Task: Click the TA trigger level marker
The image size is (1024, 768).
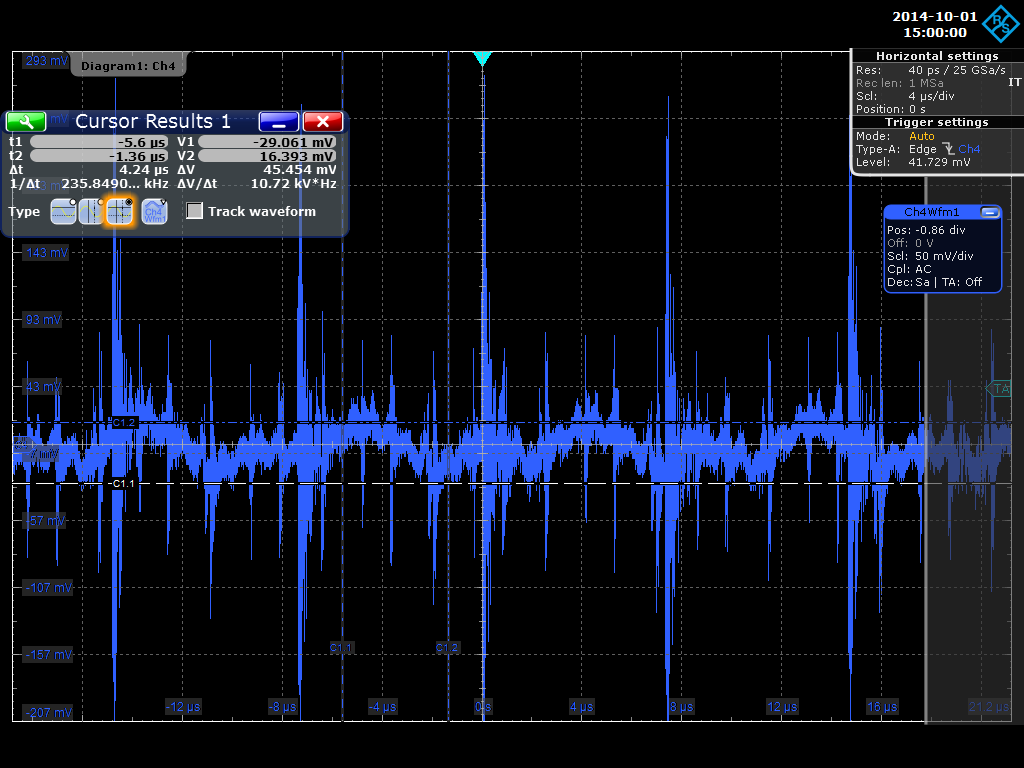Action: point(999,389)
